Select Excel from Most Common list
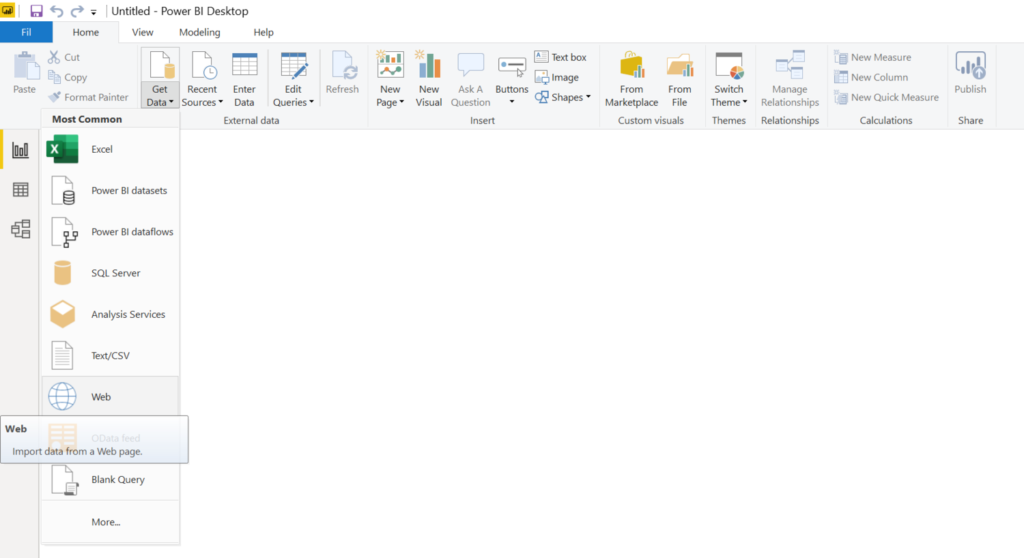The width and height of the screenshot is (1024, 558). coord(102,149)
